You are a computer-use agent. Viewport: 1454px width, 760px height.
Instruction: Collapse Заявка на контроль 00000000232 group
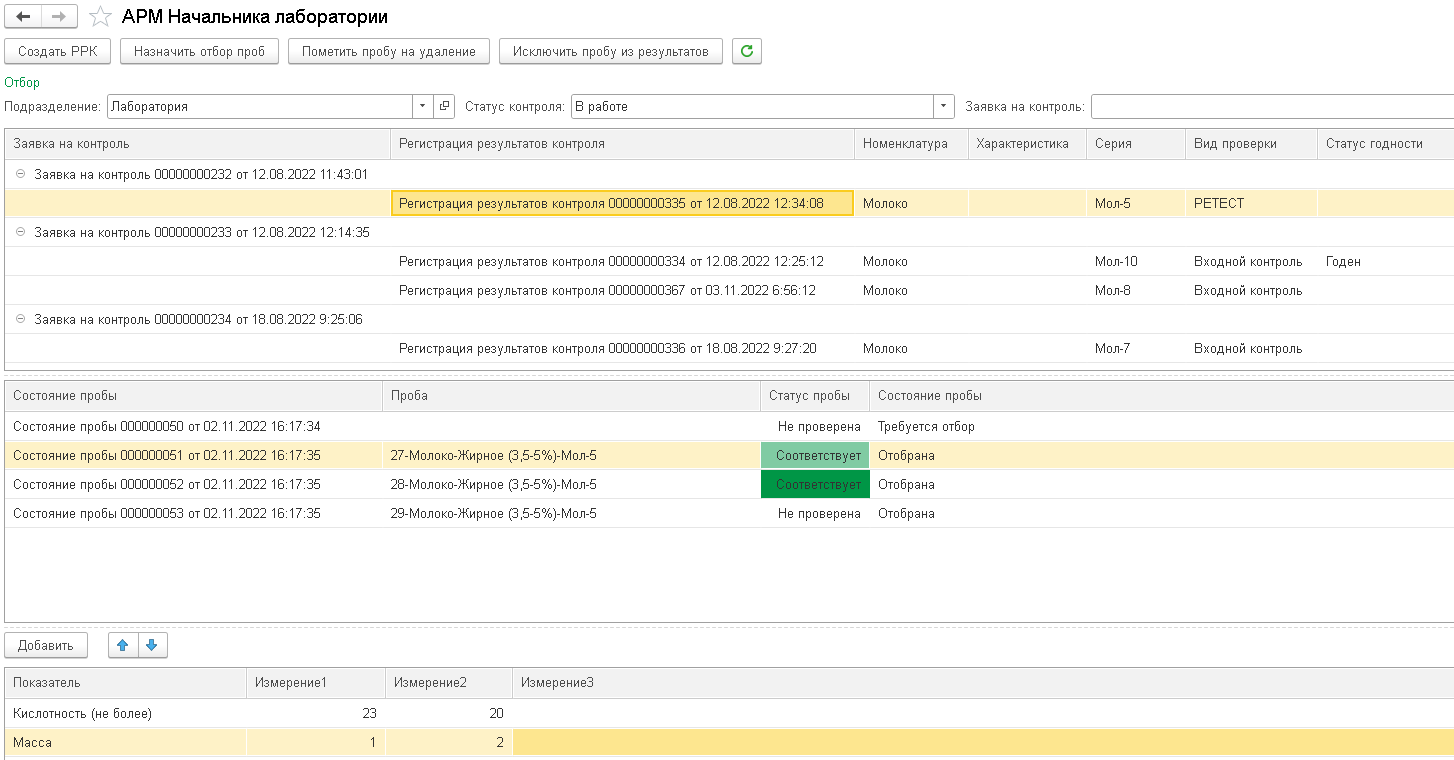[x=21, y=174]
